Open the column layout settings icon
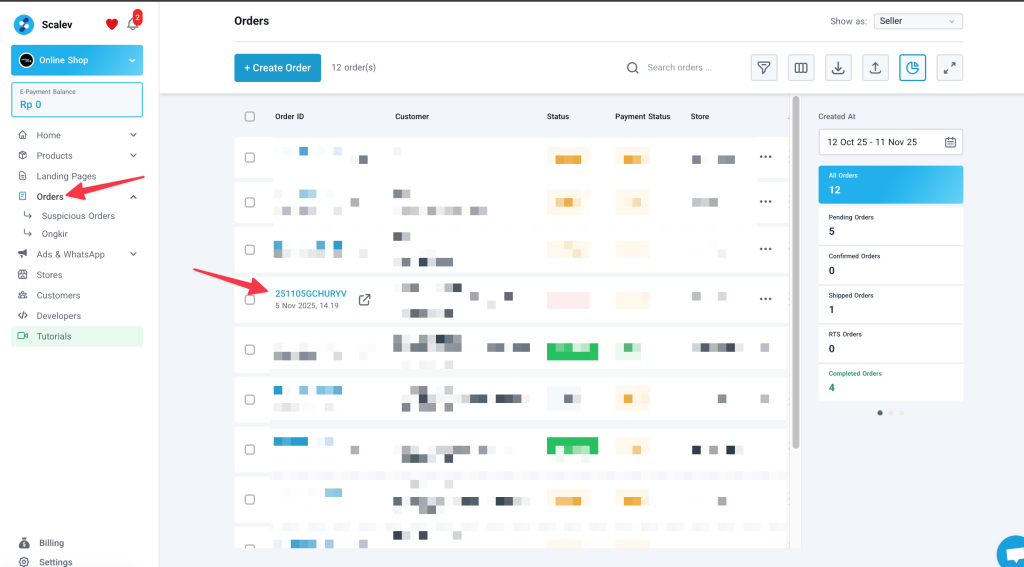 pos(801,68)
